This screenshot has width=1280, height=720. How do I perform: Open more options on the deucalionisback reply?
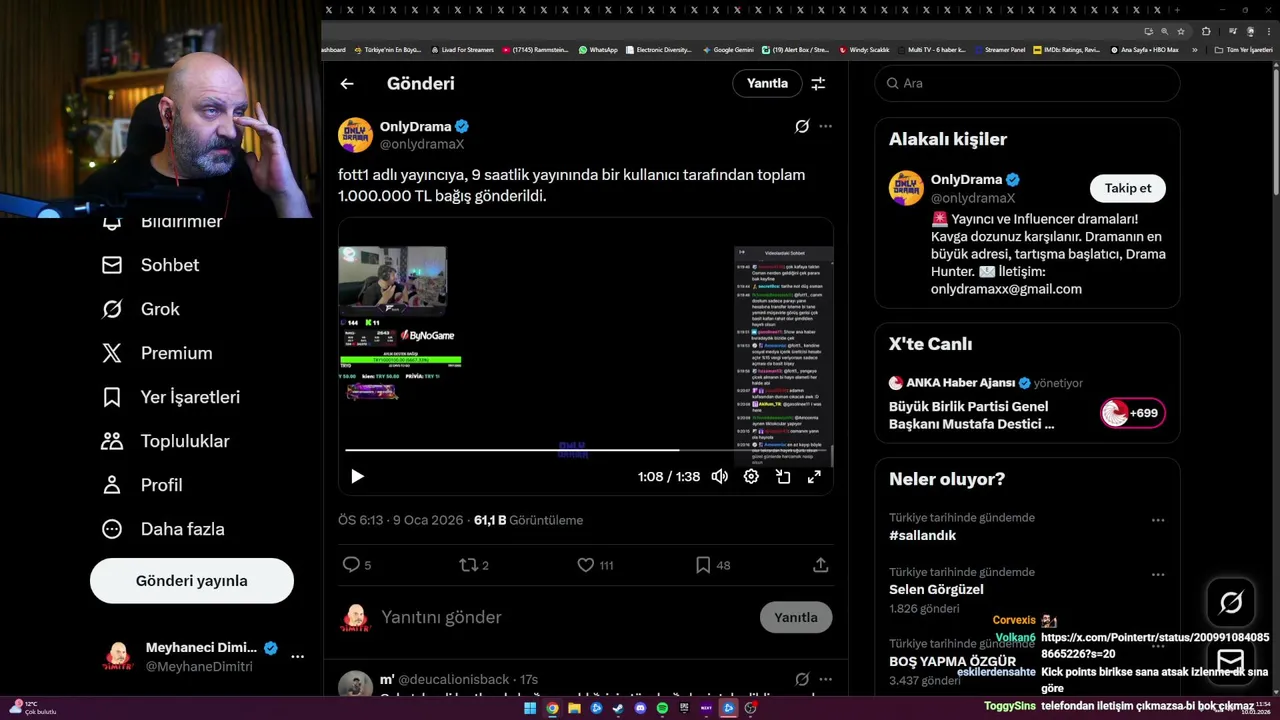tap(825, 679)
